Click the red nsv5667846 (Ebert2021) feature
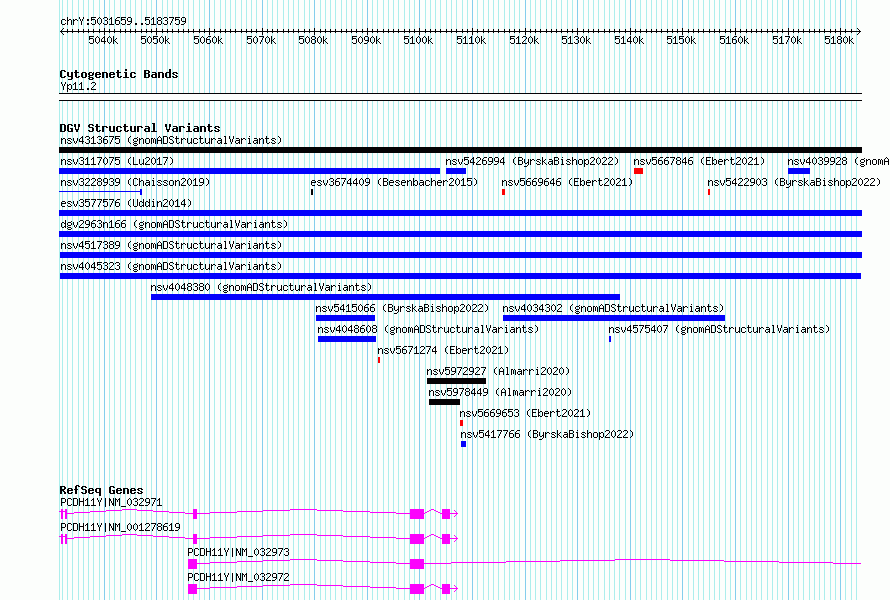 639,171
